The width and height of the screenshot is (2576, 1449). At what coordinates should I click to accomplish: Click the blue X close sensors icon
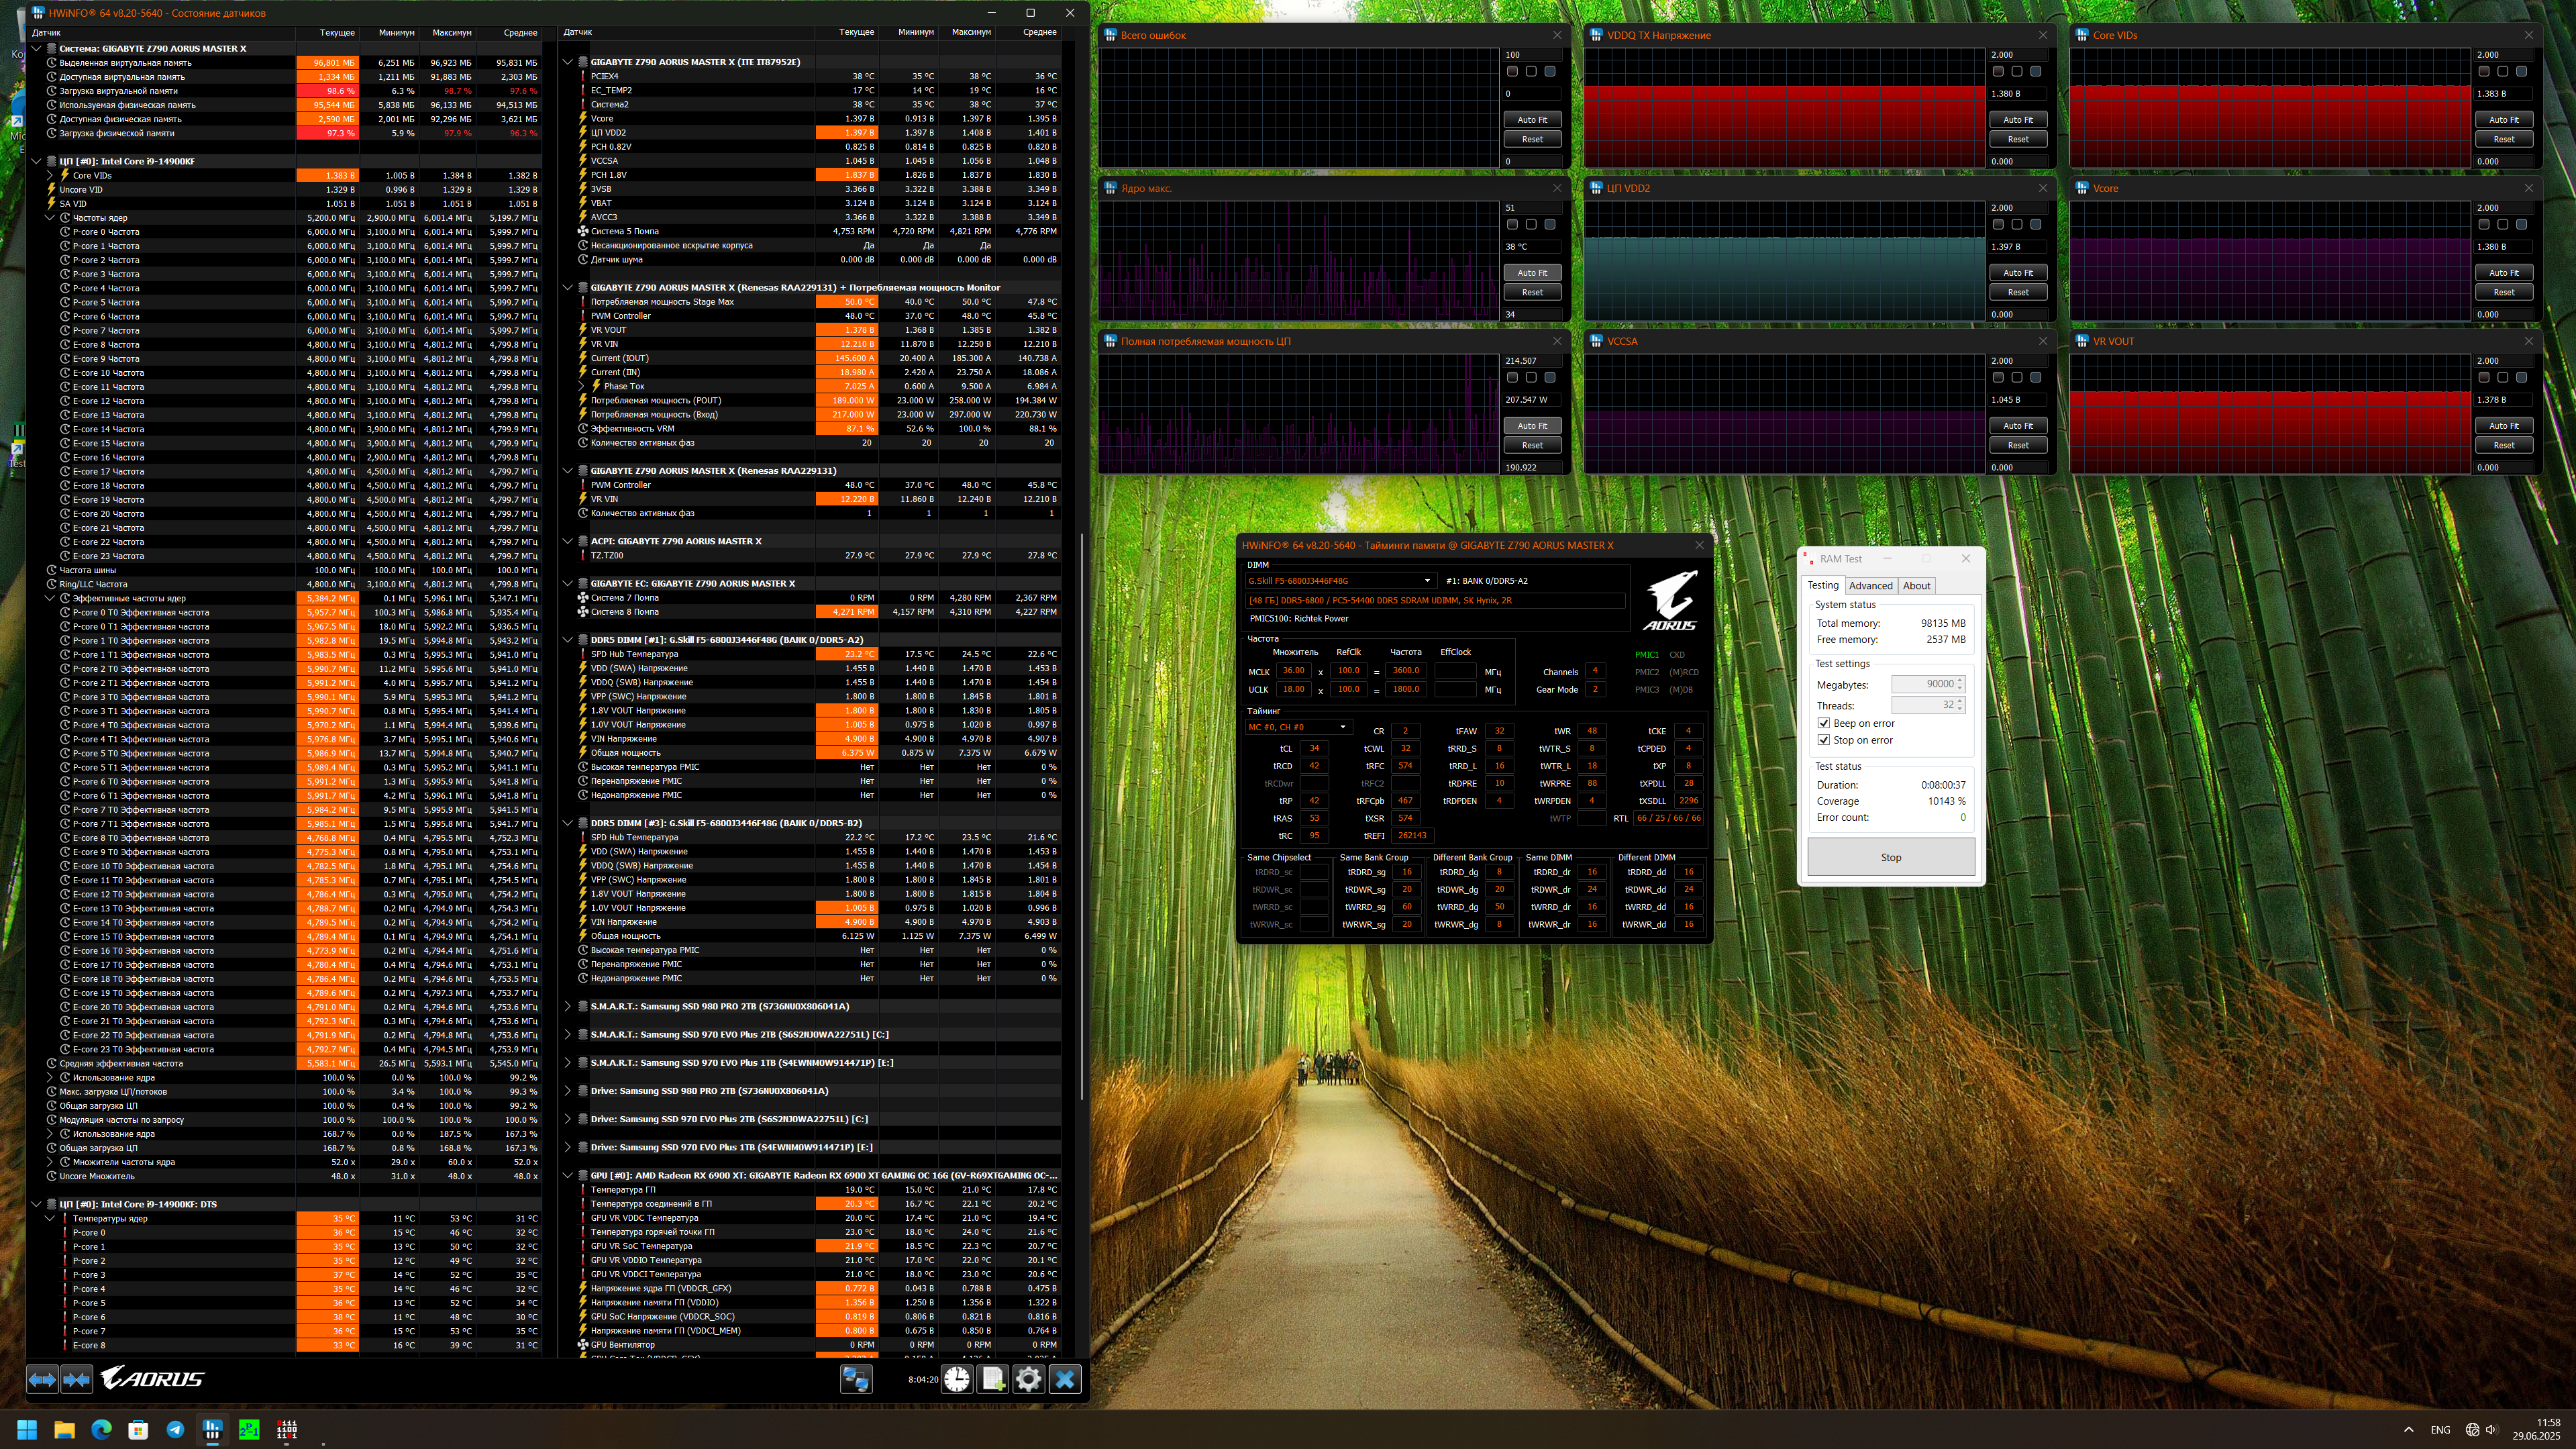click(1065, 1380)
